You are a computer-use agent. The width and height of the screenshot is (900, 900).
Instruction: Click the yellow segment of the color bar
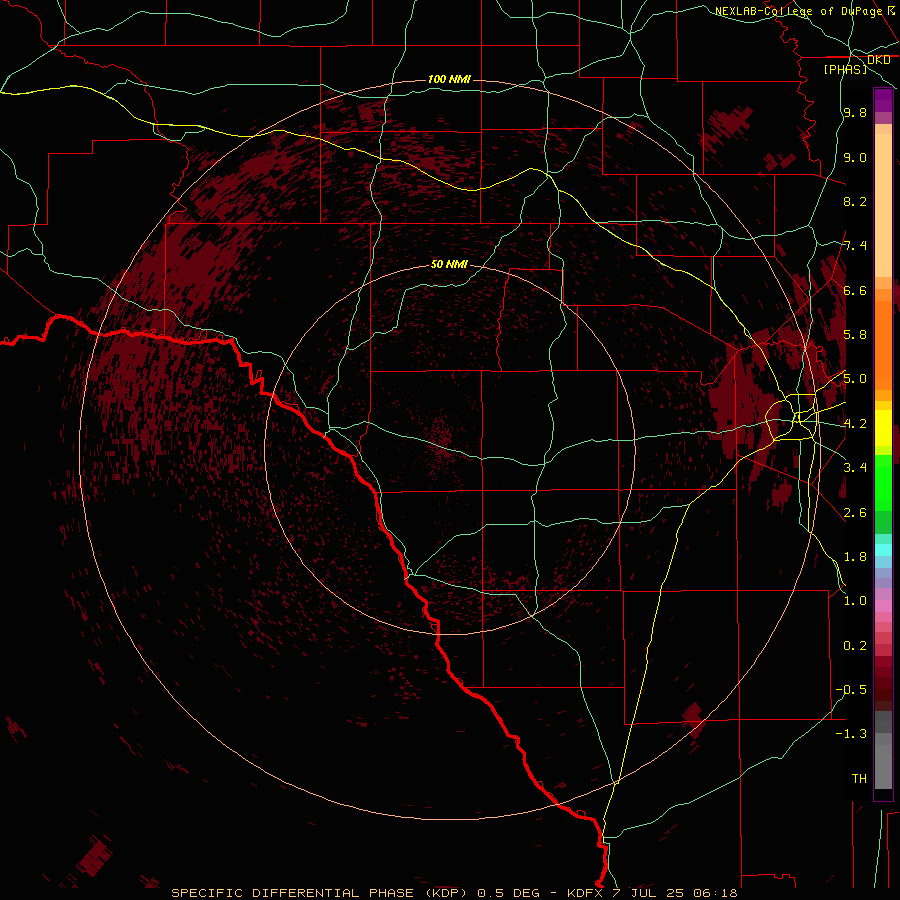click(x=883, y=428)
